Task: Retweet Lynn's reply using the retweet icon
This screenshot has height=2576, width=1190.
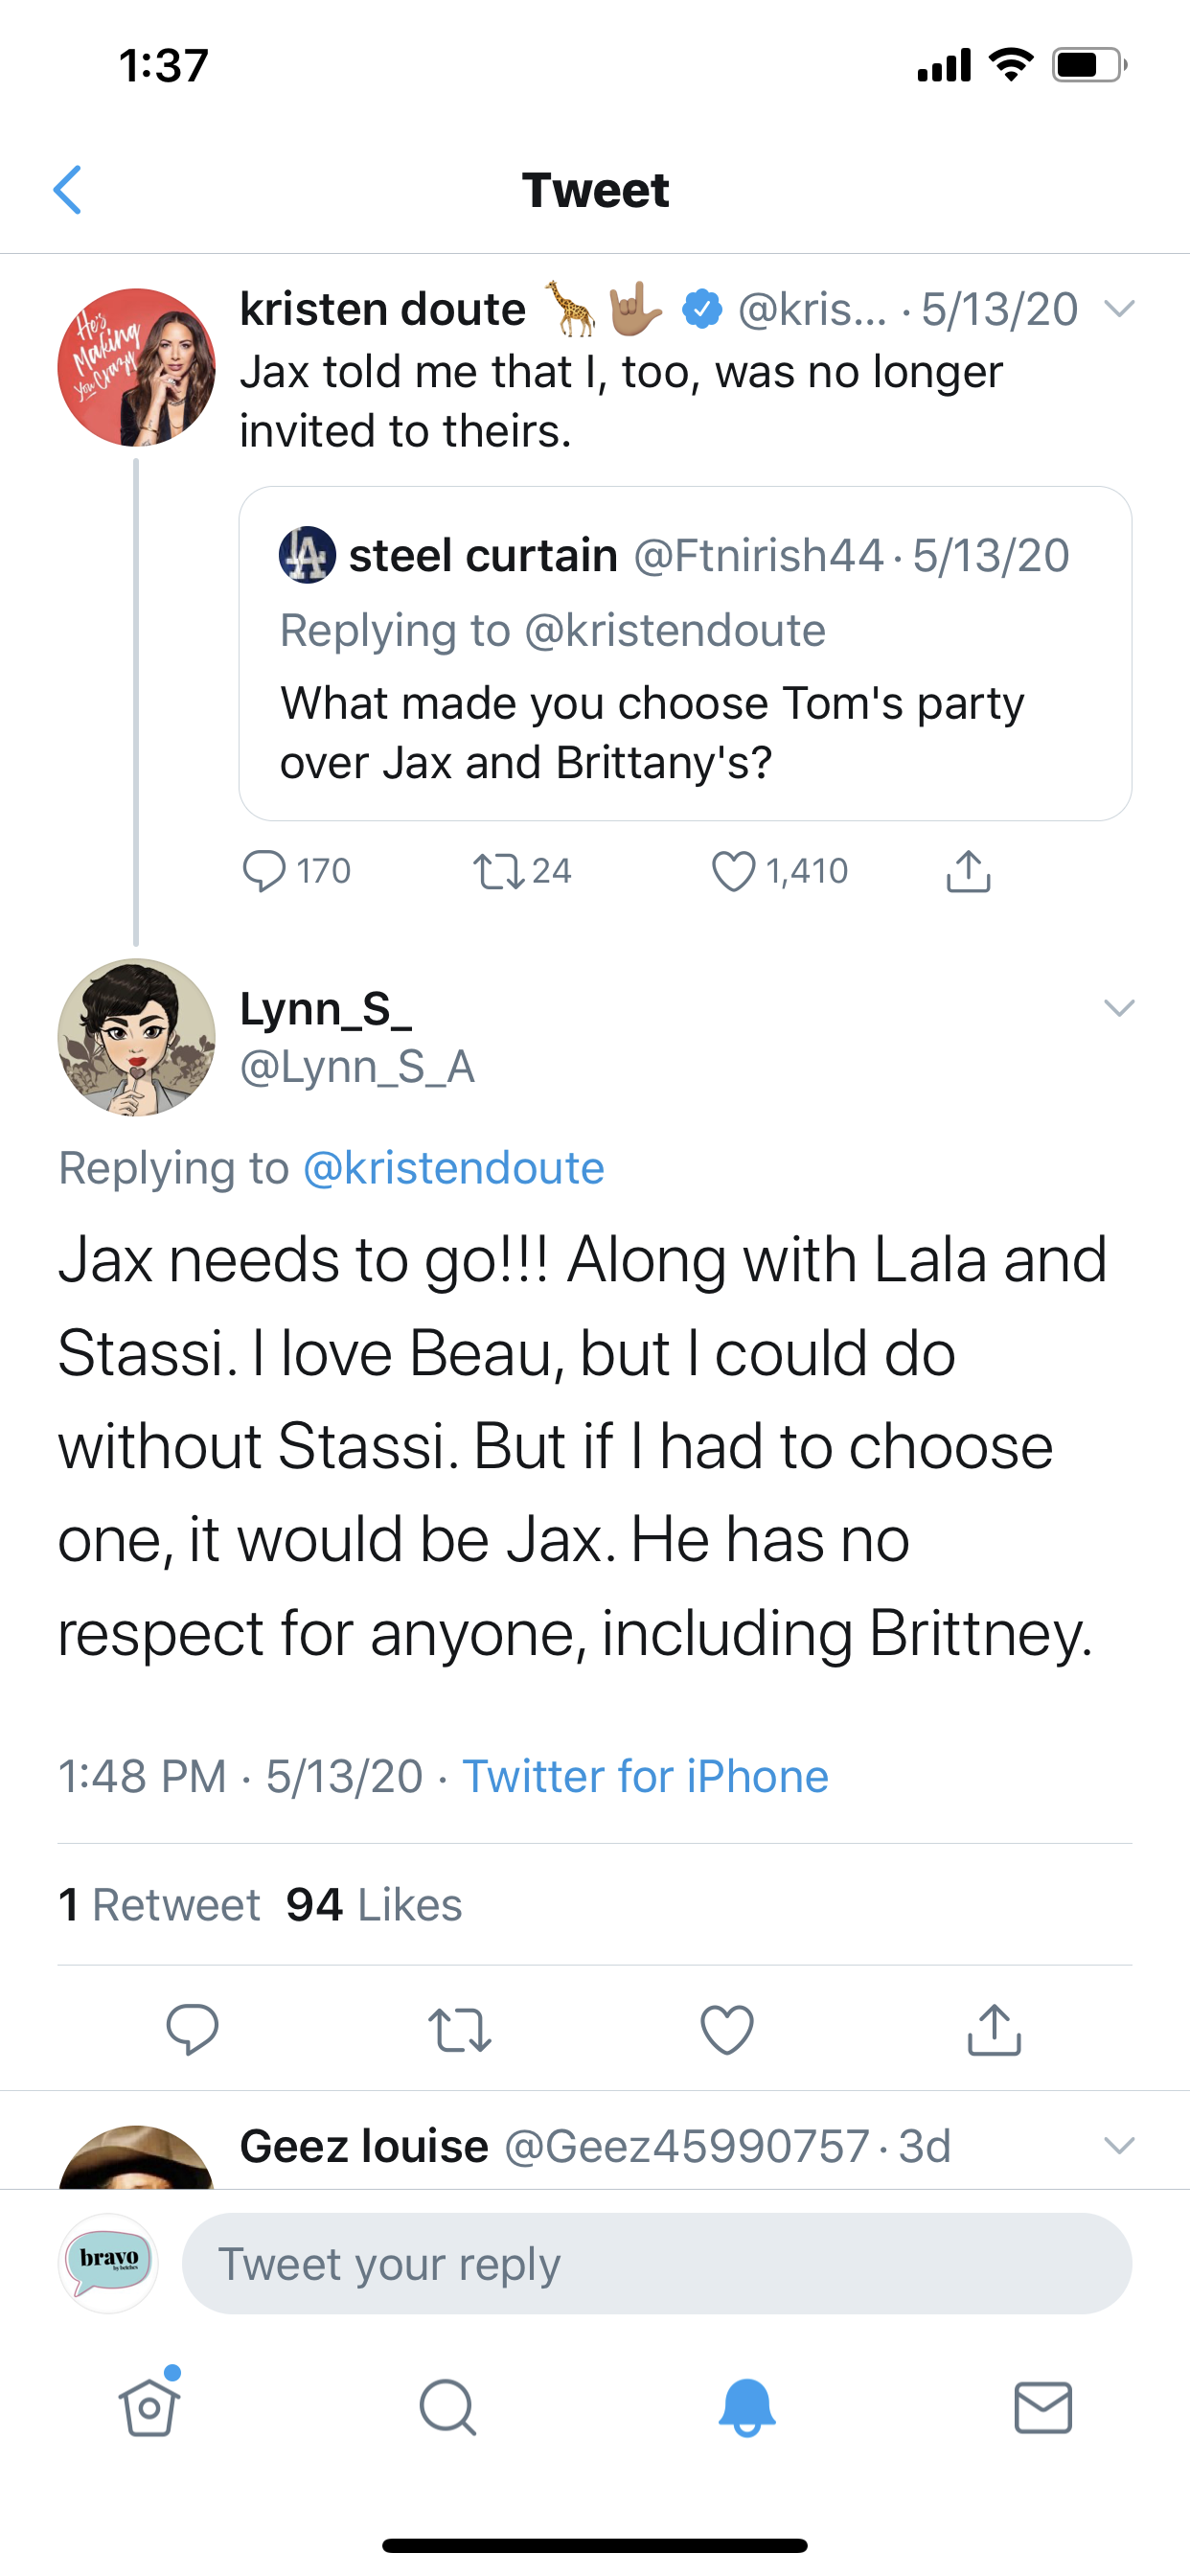Action: click(460, 2028)
